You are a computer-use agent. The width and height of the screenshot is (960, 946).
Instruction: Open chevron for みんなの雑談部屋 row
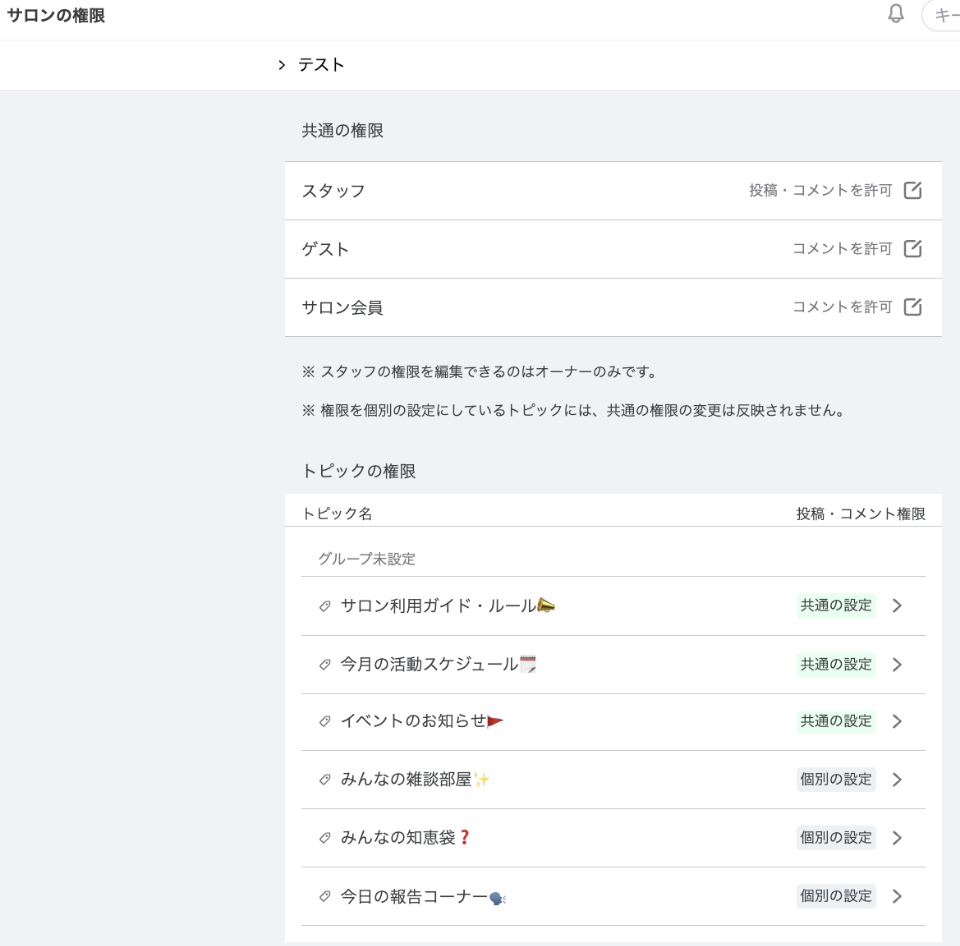[x=897, y=779]
